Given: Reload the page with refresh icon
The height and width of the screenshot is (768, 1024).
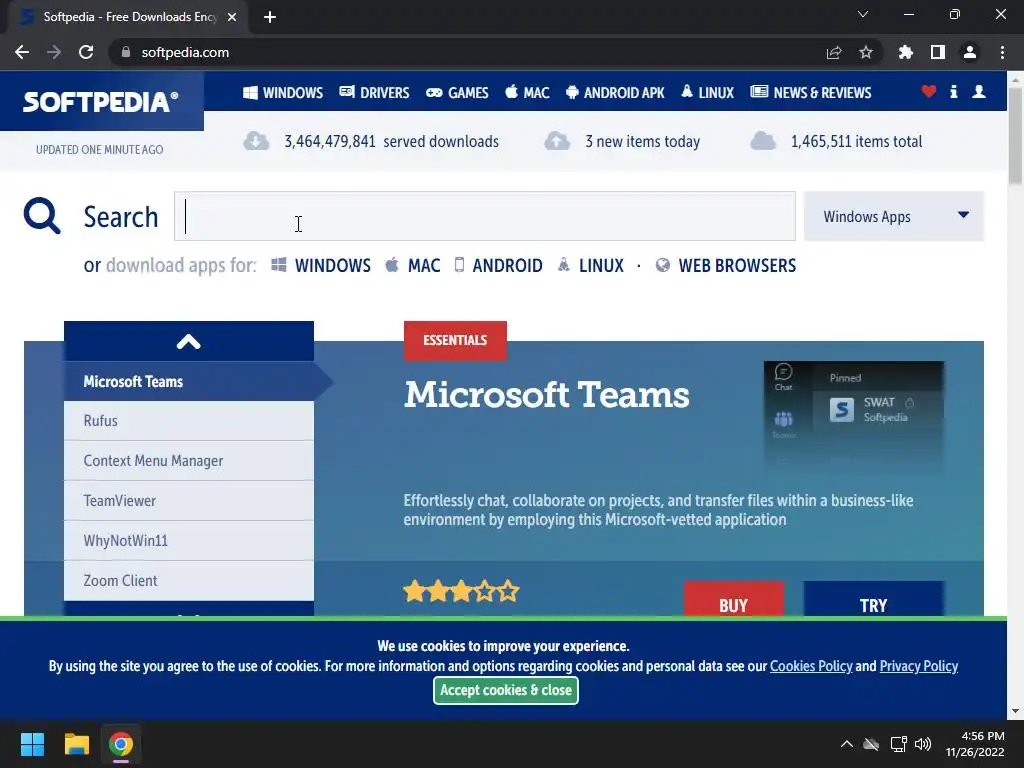Looking at the screenshot, I should pos(86,52).
